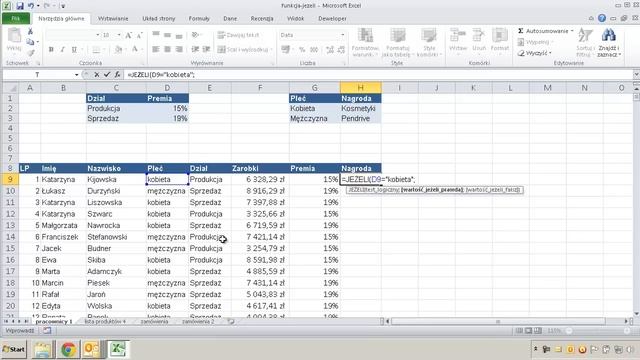Click the fx insert function icon
This screenshot has width=640, height=360.
click(x=117, y=75)
